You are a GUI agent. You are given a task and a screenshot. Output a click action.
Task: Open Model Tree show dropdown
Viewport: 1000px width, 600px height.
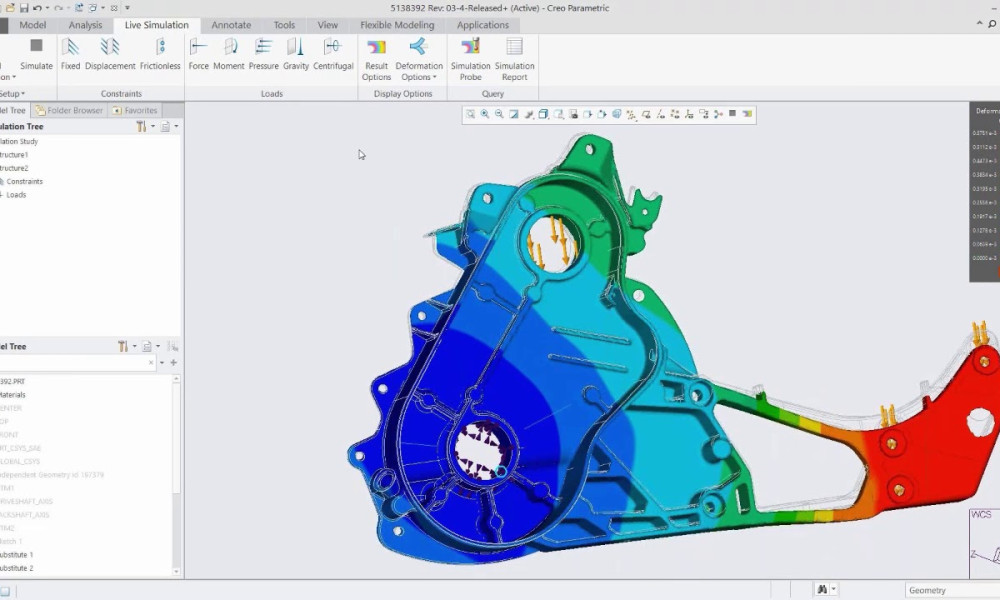[151, 346]
